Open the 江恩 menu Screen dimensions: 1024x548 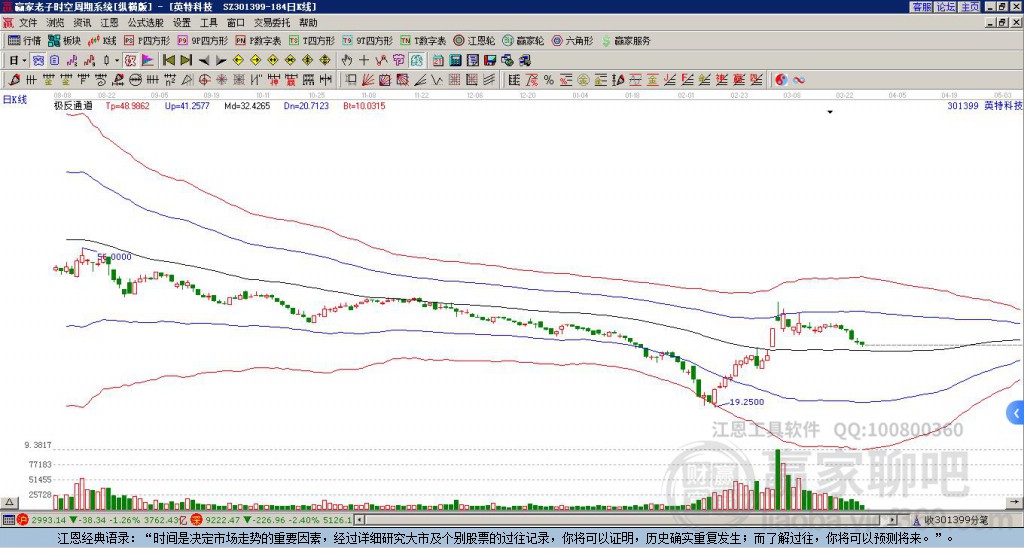(110, 23)
